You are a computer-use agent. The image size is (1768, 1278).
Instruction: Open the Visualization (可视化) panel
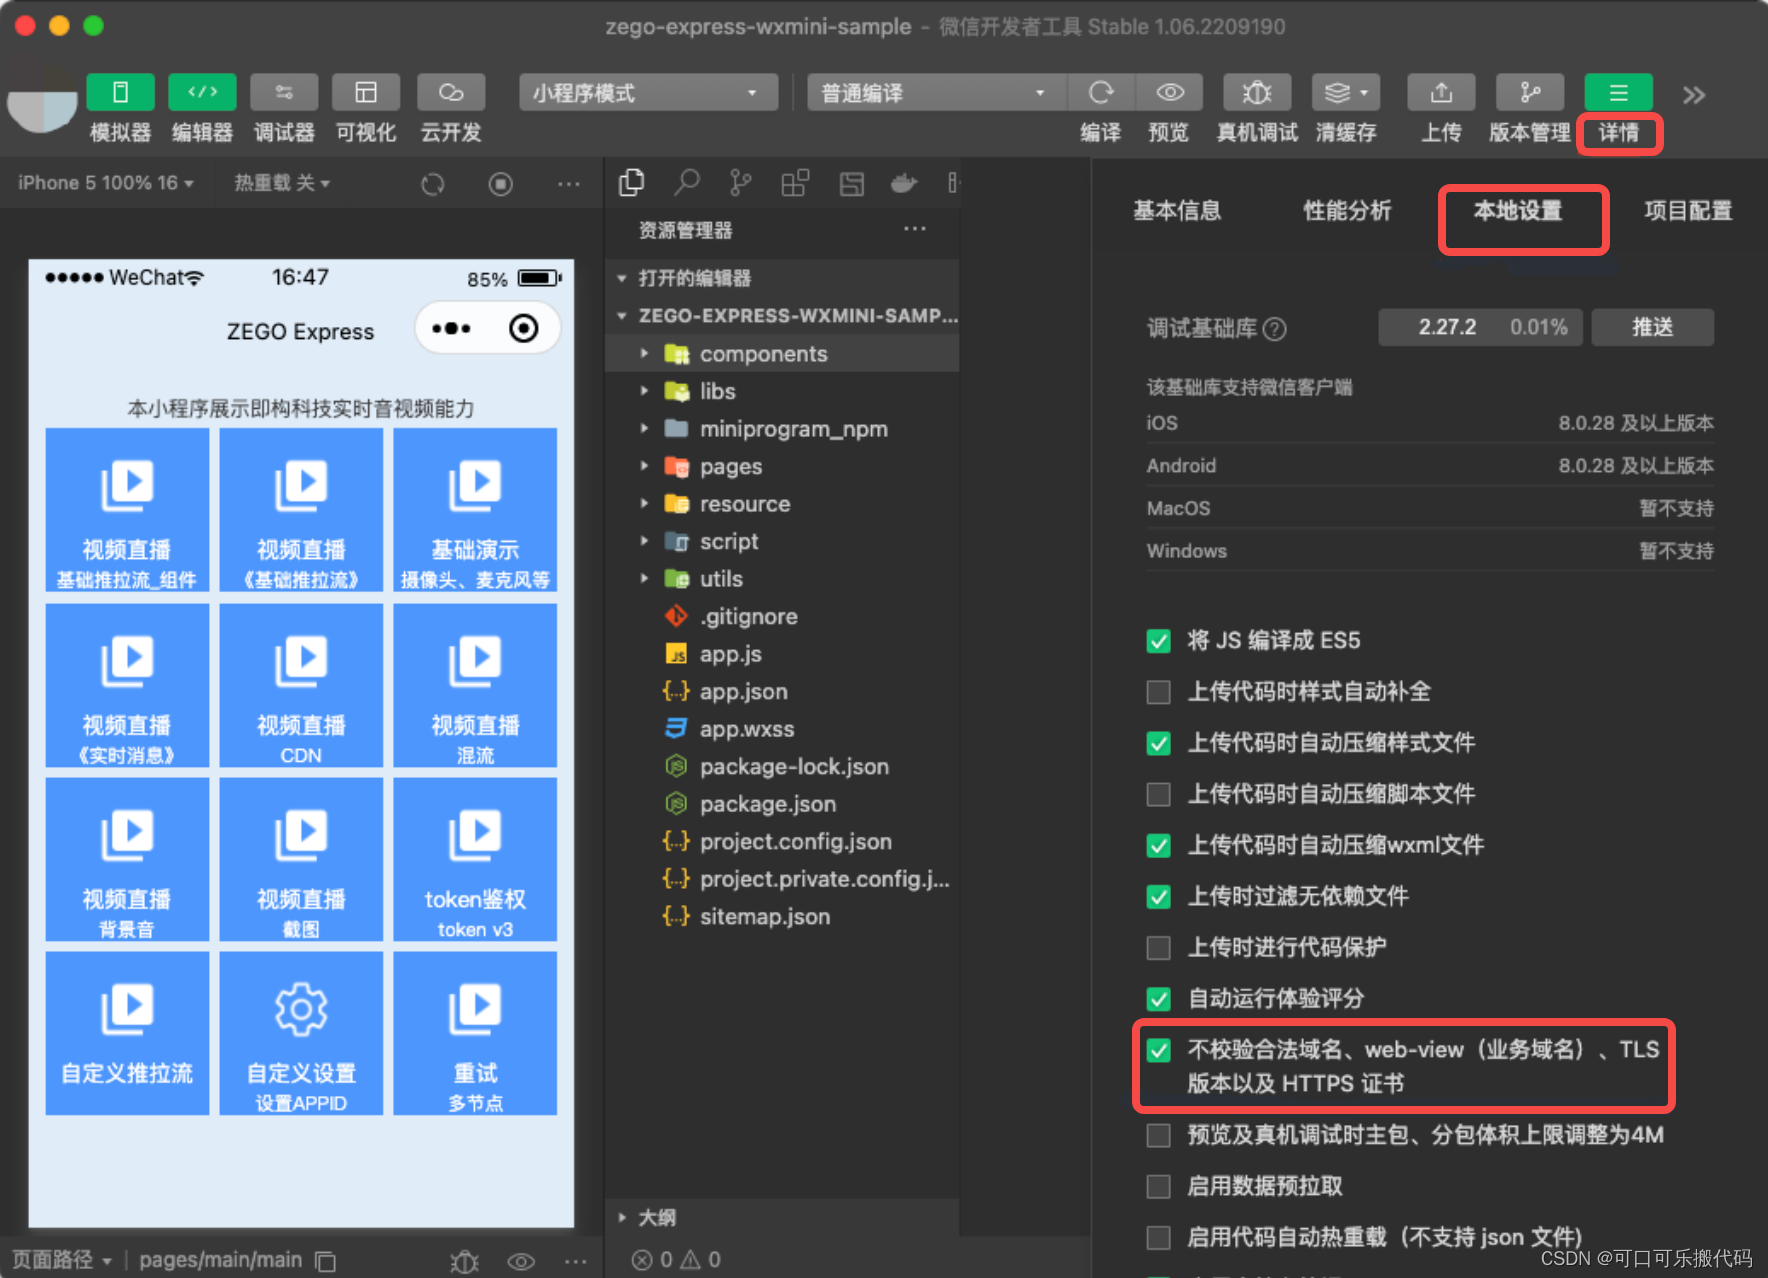coord(366,93)
